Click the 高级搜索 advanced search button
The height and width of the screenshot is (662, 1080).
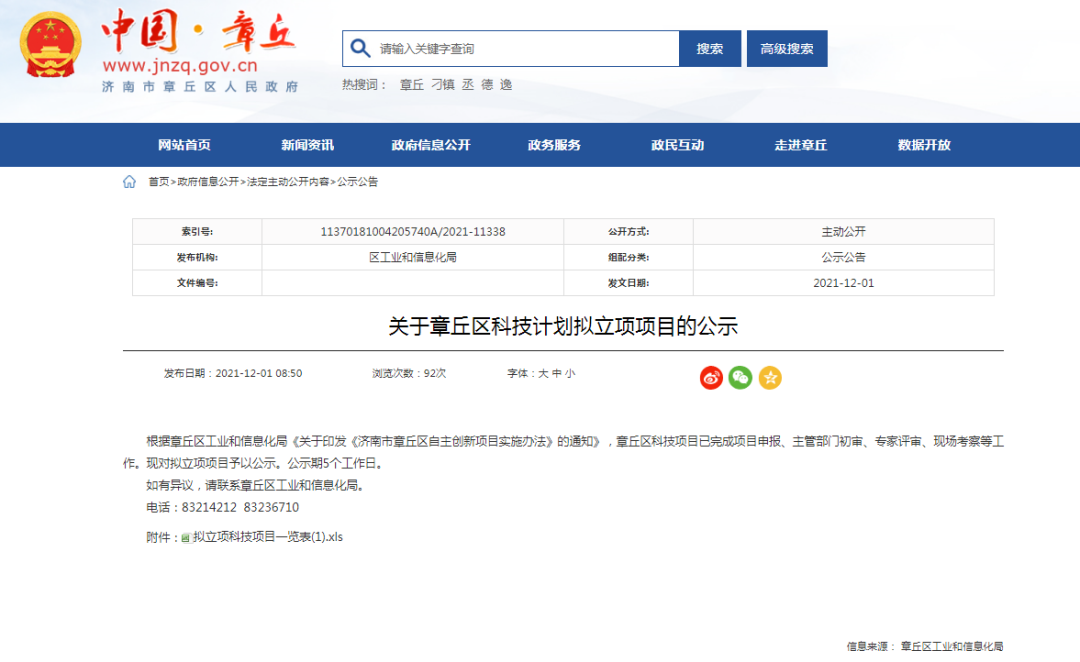click(787, 49)
